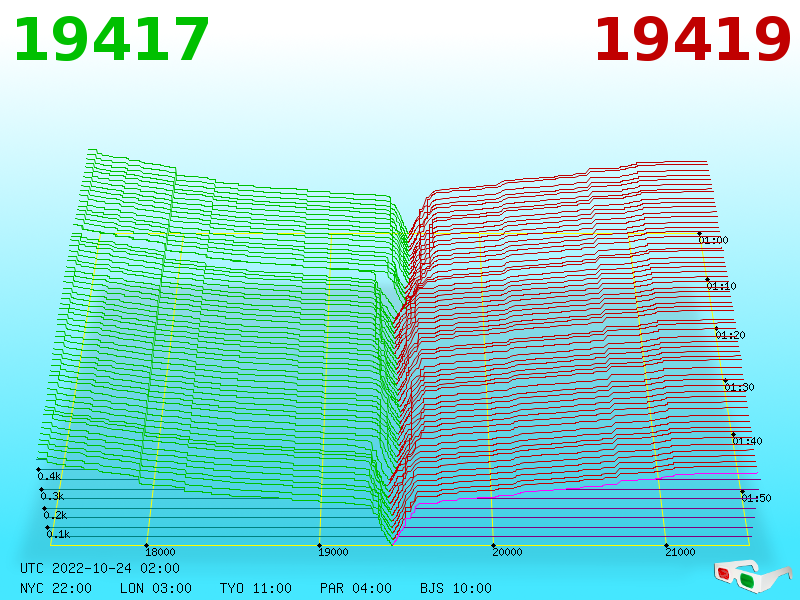The height and width of the screenshot is (600, 800).
Task: Click the BJS 10:00 time label
Action: 456,588
